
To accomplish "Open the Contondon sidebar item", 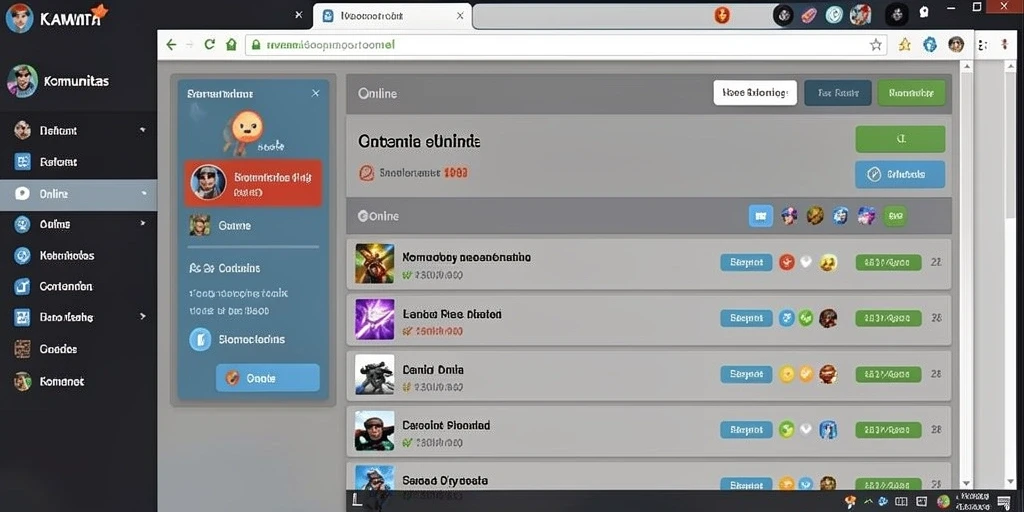I will point(65,286).
